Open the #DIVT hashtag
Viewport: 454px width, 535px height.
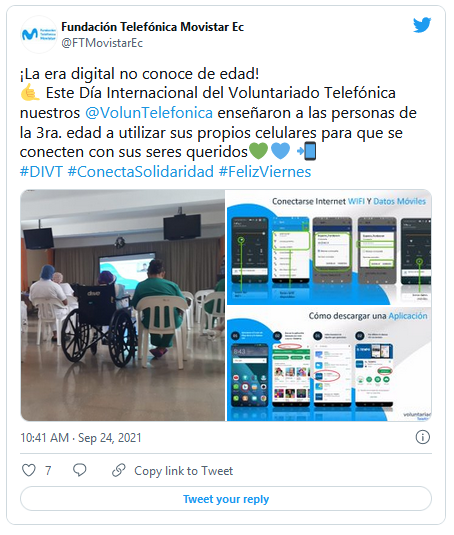(41, 172)
